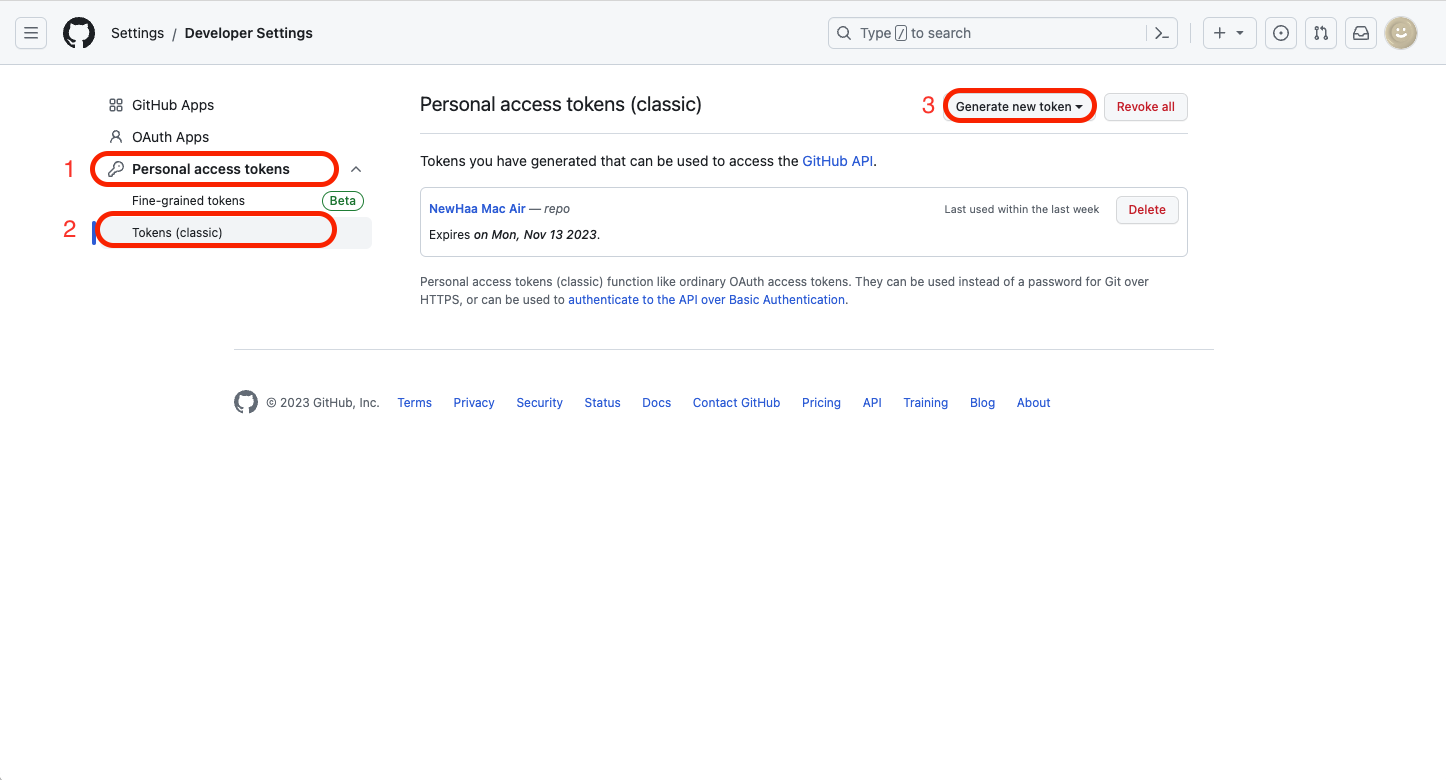Click the Pricing footer link
Image resolution: width=1446 pixels, height=780 pixels.
821,403
